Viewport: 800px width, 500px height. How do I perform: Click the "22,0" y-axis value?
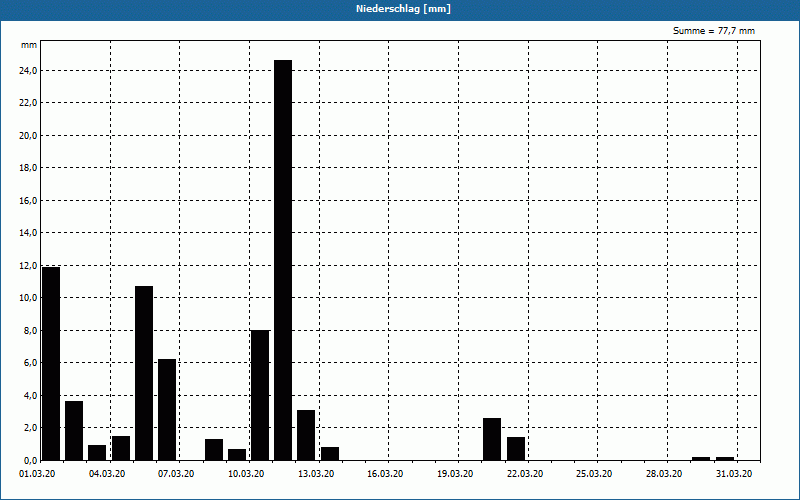(28, 103)
